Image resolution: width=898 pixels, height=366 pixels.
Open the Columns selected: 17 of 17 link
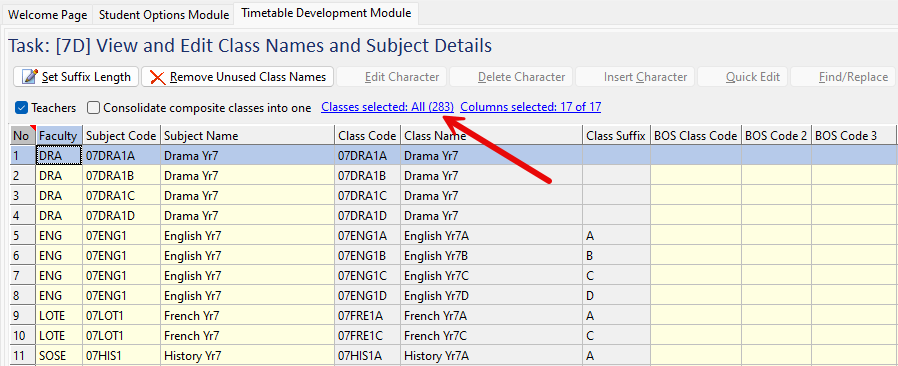click(x=531, y=107)
